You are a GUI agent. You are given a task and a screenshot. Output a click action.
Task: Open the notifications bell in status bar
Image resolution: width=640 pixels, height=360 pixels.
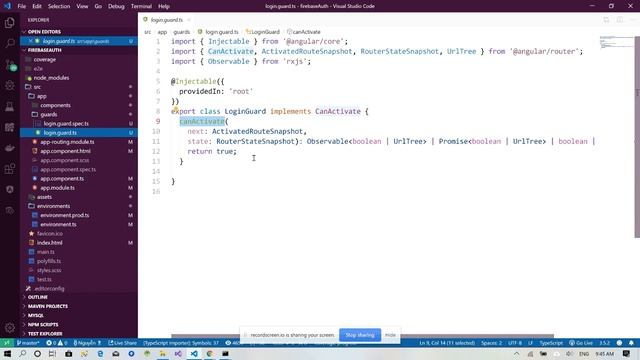point(631,343)
